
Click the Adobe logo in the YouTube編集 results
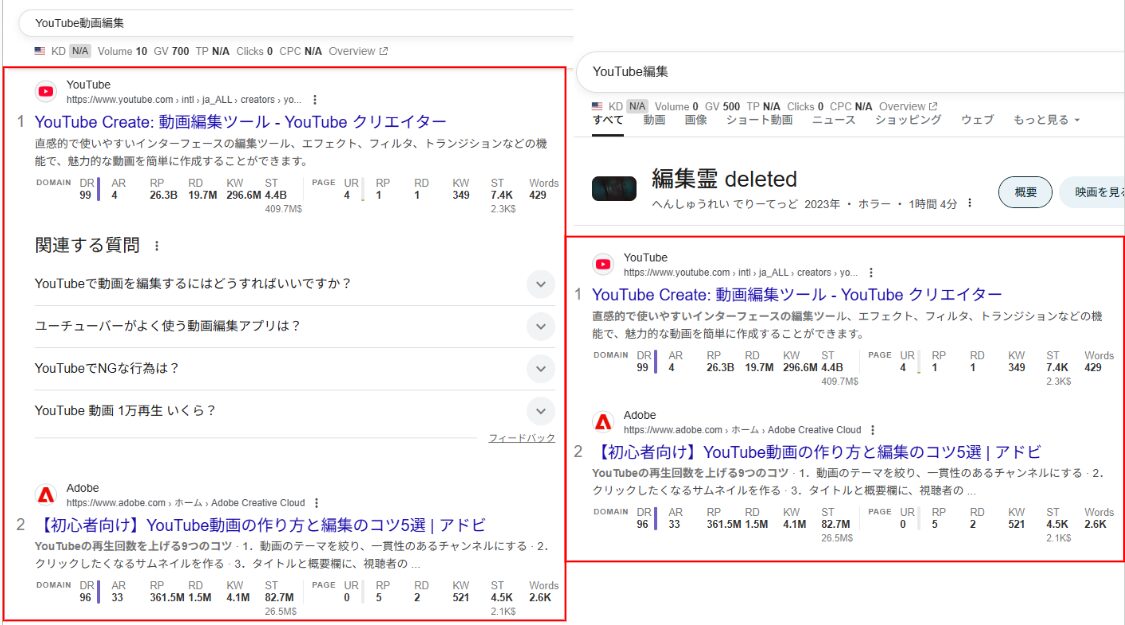603,422
